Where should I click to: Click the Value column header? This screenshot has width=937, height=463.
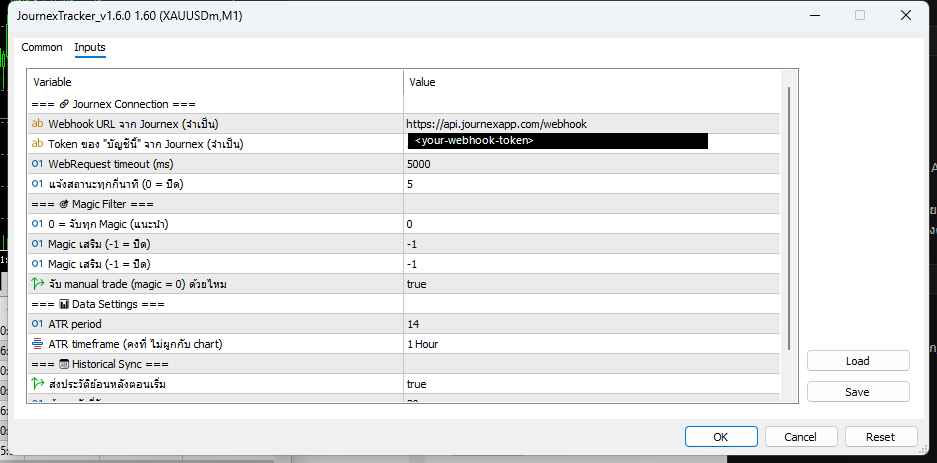click(592, 82)
